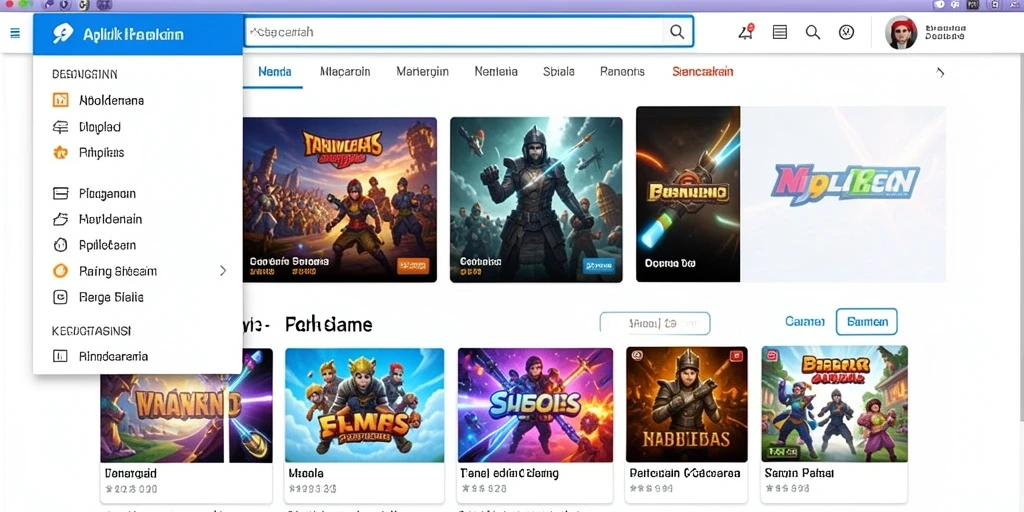Click the Dloplad sidebar icon
Screen dimensions: 1024x512
pos(60,127)
